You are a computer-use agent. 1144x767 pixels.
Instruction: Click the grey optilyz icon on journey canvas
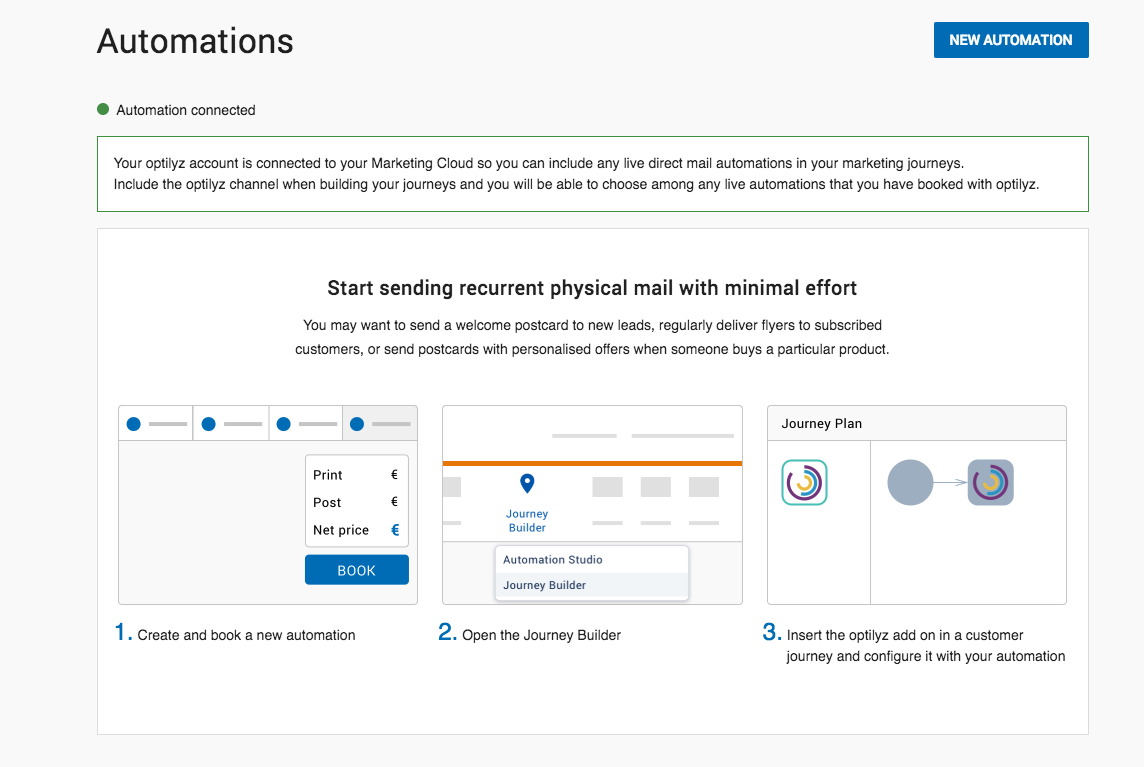[990, 482]
